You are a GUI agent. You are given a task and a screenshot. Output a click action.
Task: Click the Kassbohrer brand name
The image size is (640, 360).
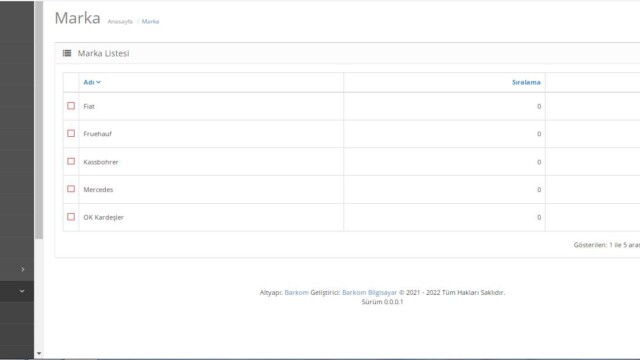coord(101,162)
